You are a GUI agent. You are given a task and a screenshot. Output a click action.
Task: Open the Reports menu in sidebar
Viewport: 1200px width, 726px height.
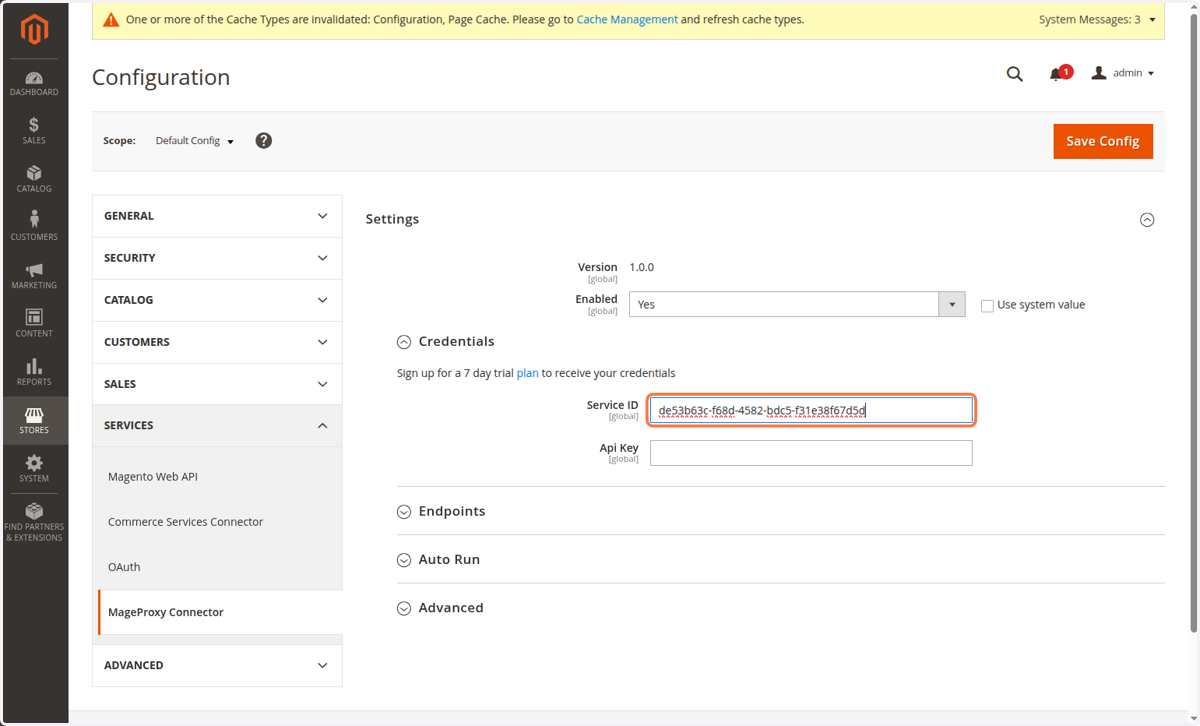34,372
